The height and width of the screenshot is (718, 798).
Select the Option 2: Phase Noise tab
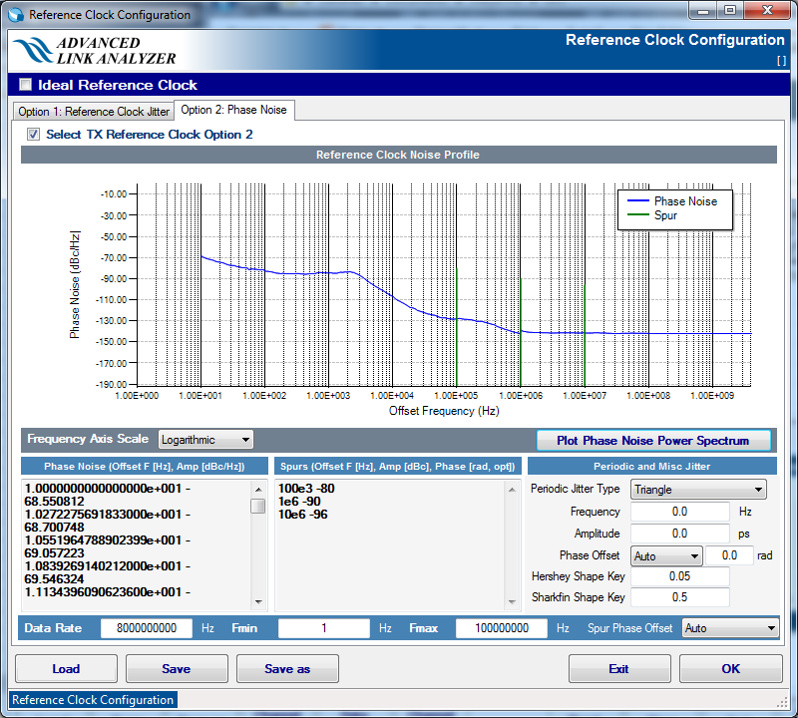pyautogui.click(x=234, y=111)
